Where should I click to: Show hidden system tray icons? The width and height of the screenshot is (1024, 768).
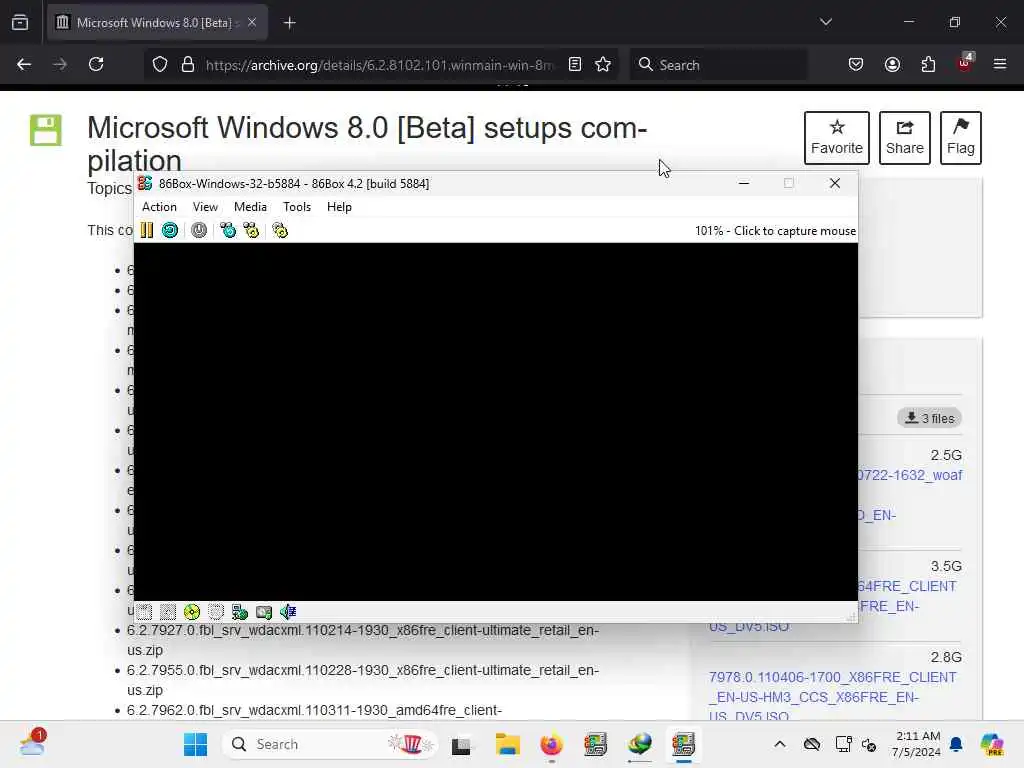point(780,744)
